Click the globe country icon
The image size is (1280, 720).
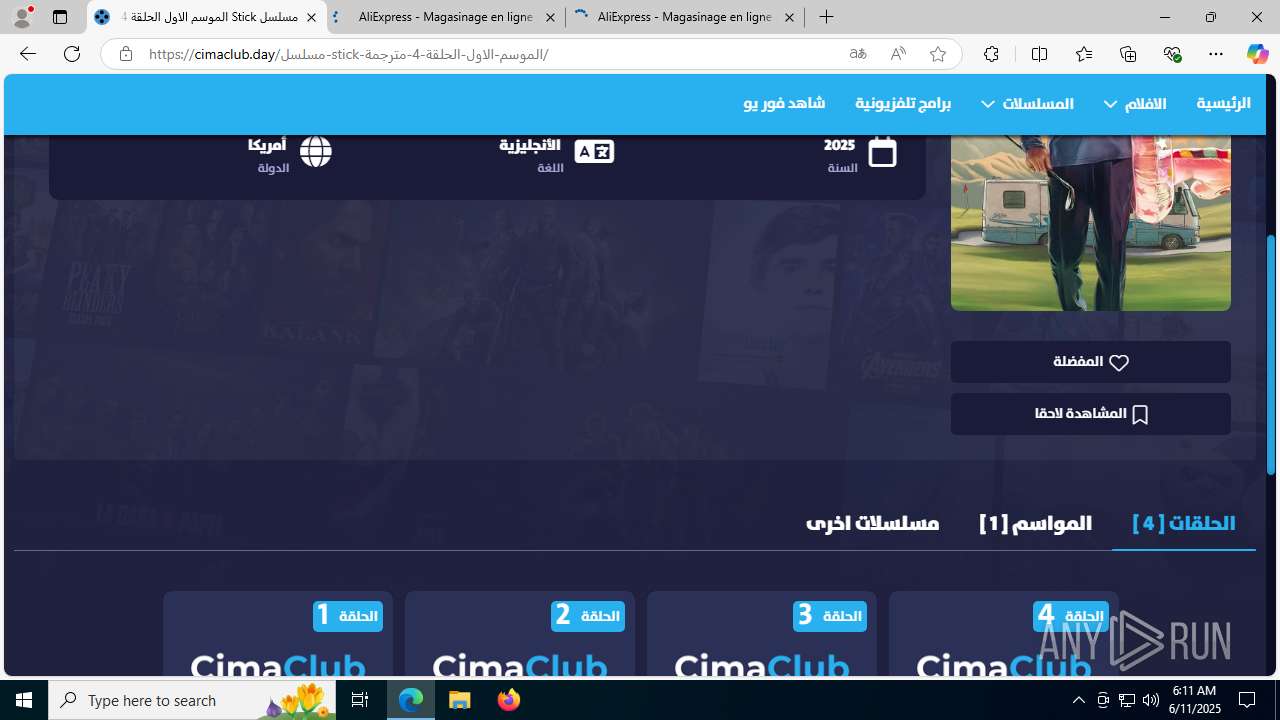(x=316, y=151)
